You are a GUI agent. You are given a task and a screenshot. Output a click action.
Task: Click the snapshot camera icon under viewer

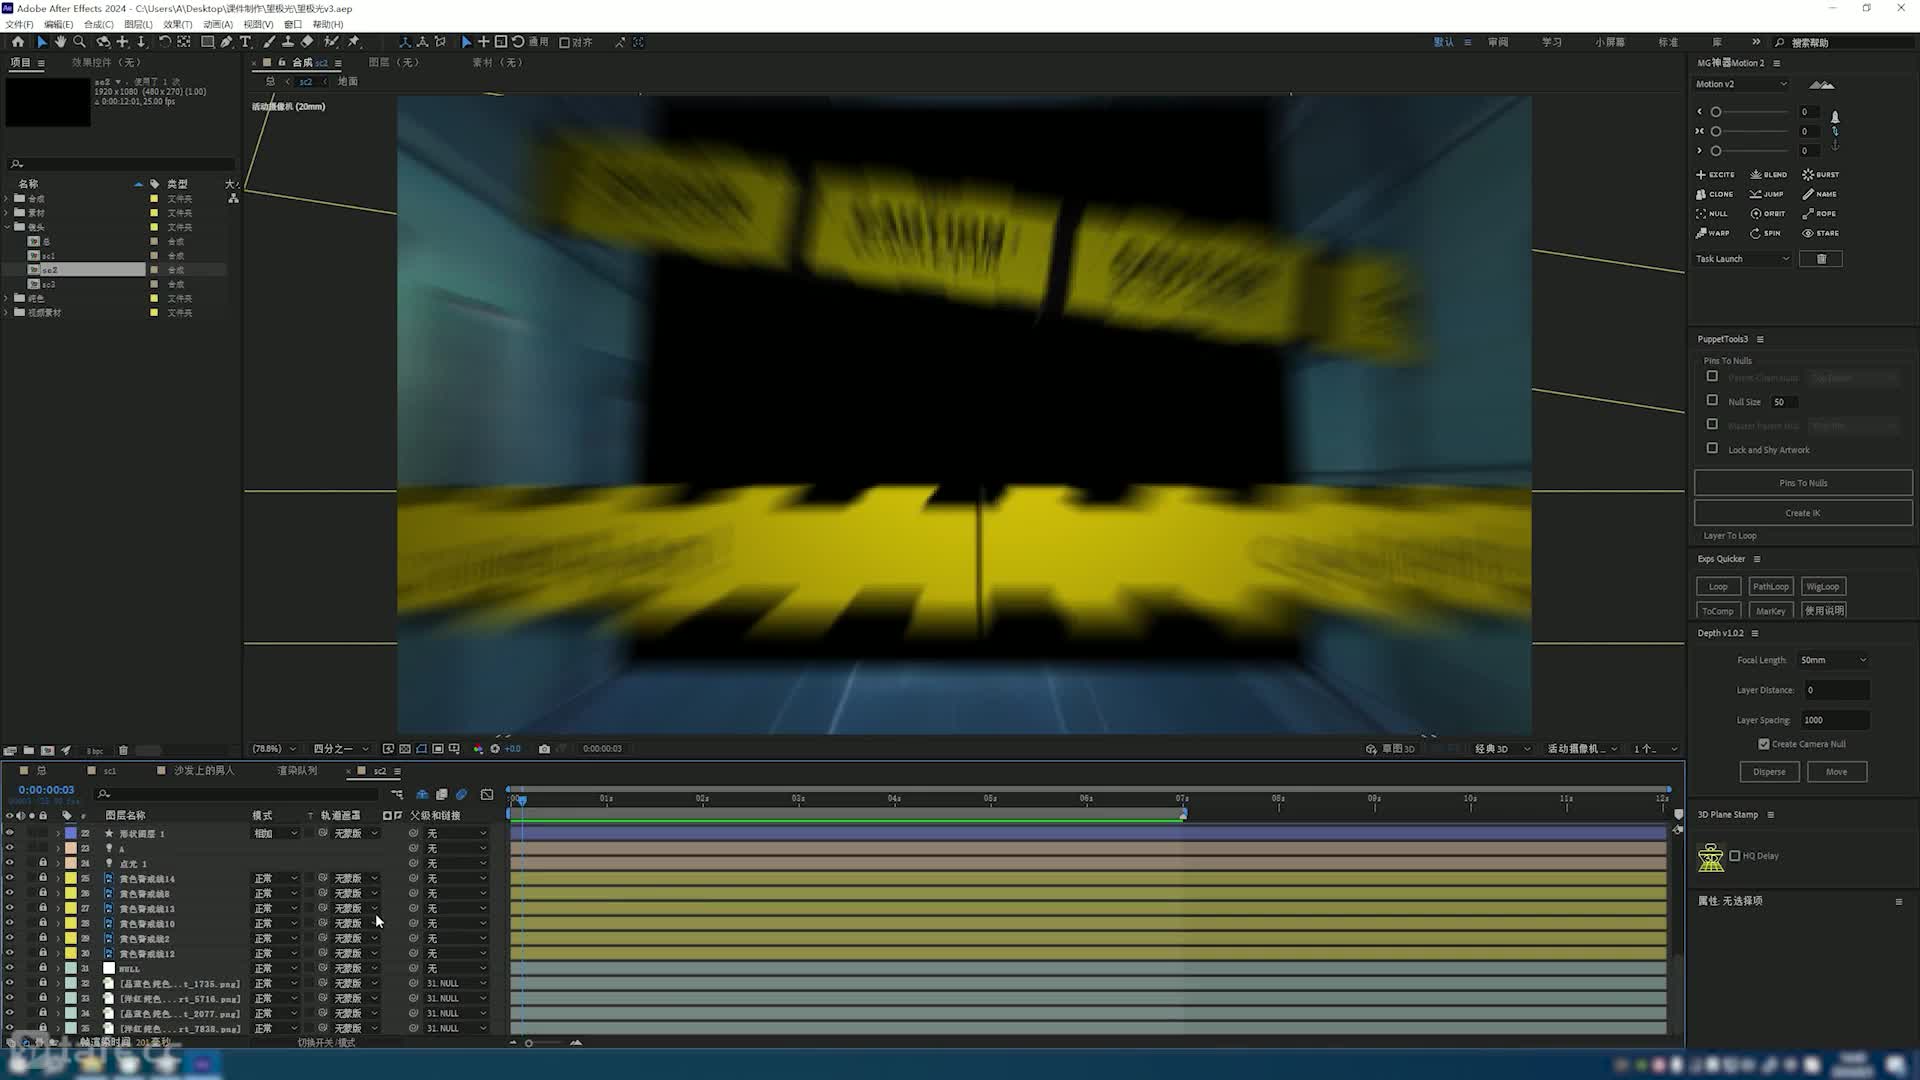point(544,749)
